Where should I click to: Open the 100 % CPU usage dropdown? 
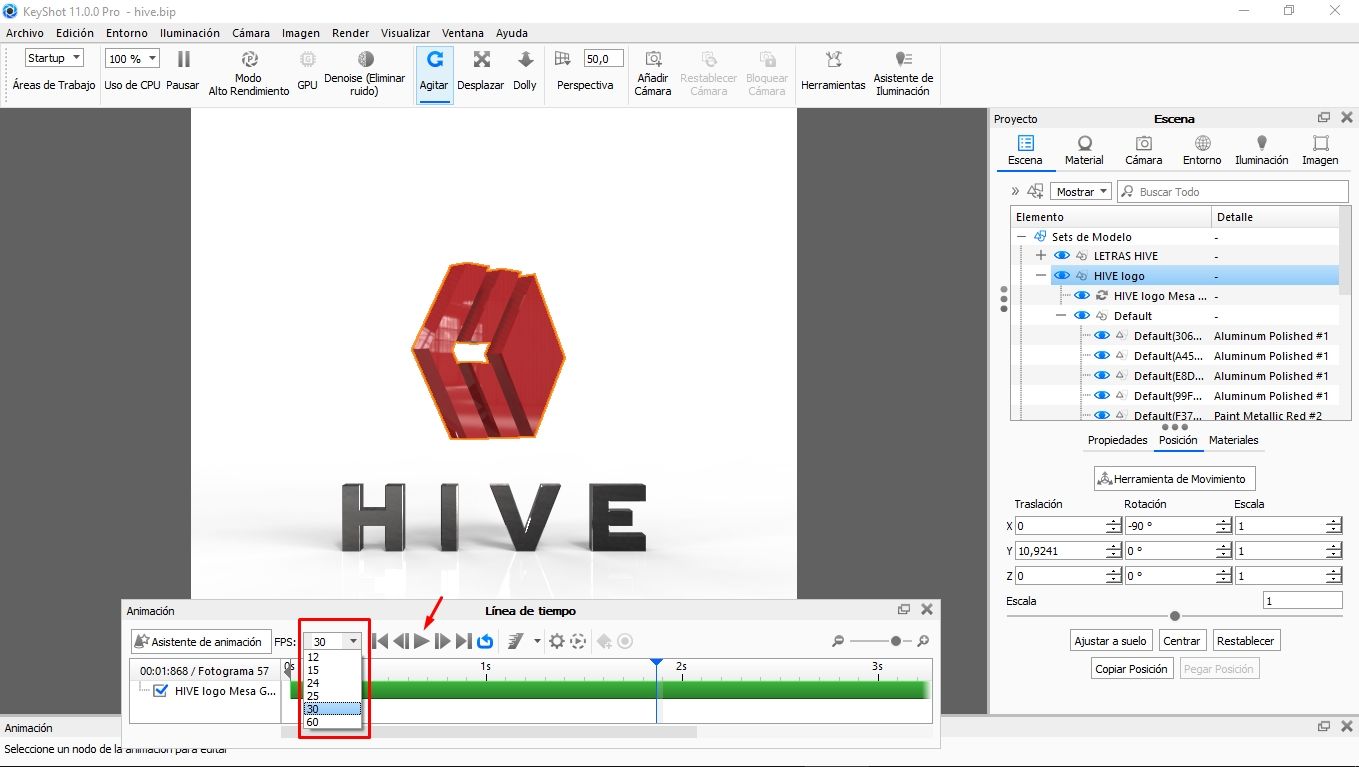131,58
